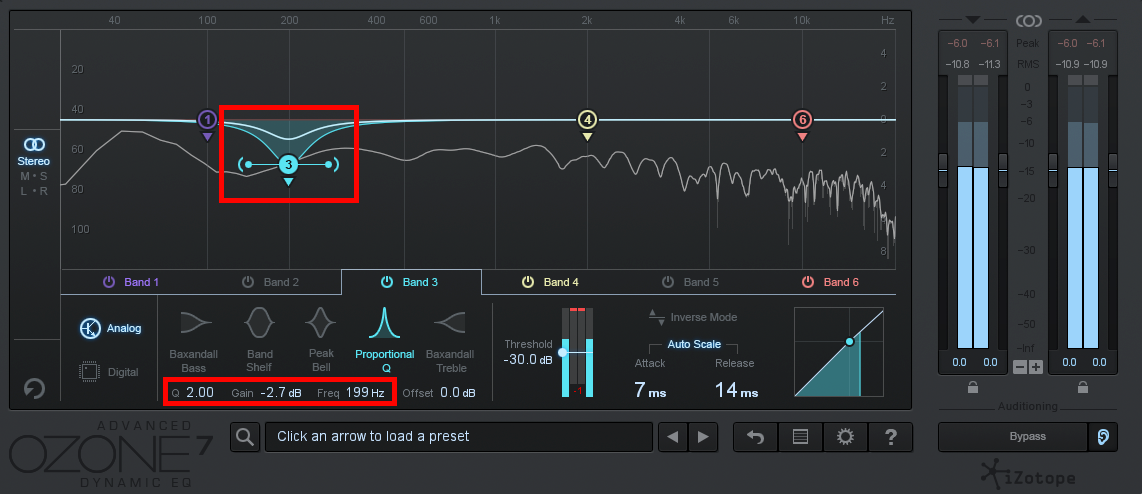
Task: Switch to L•R channel mode
Action: click(34, 192)
